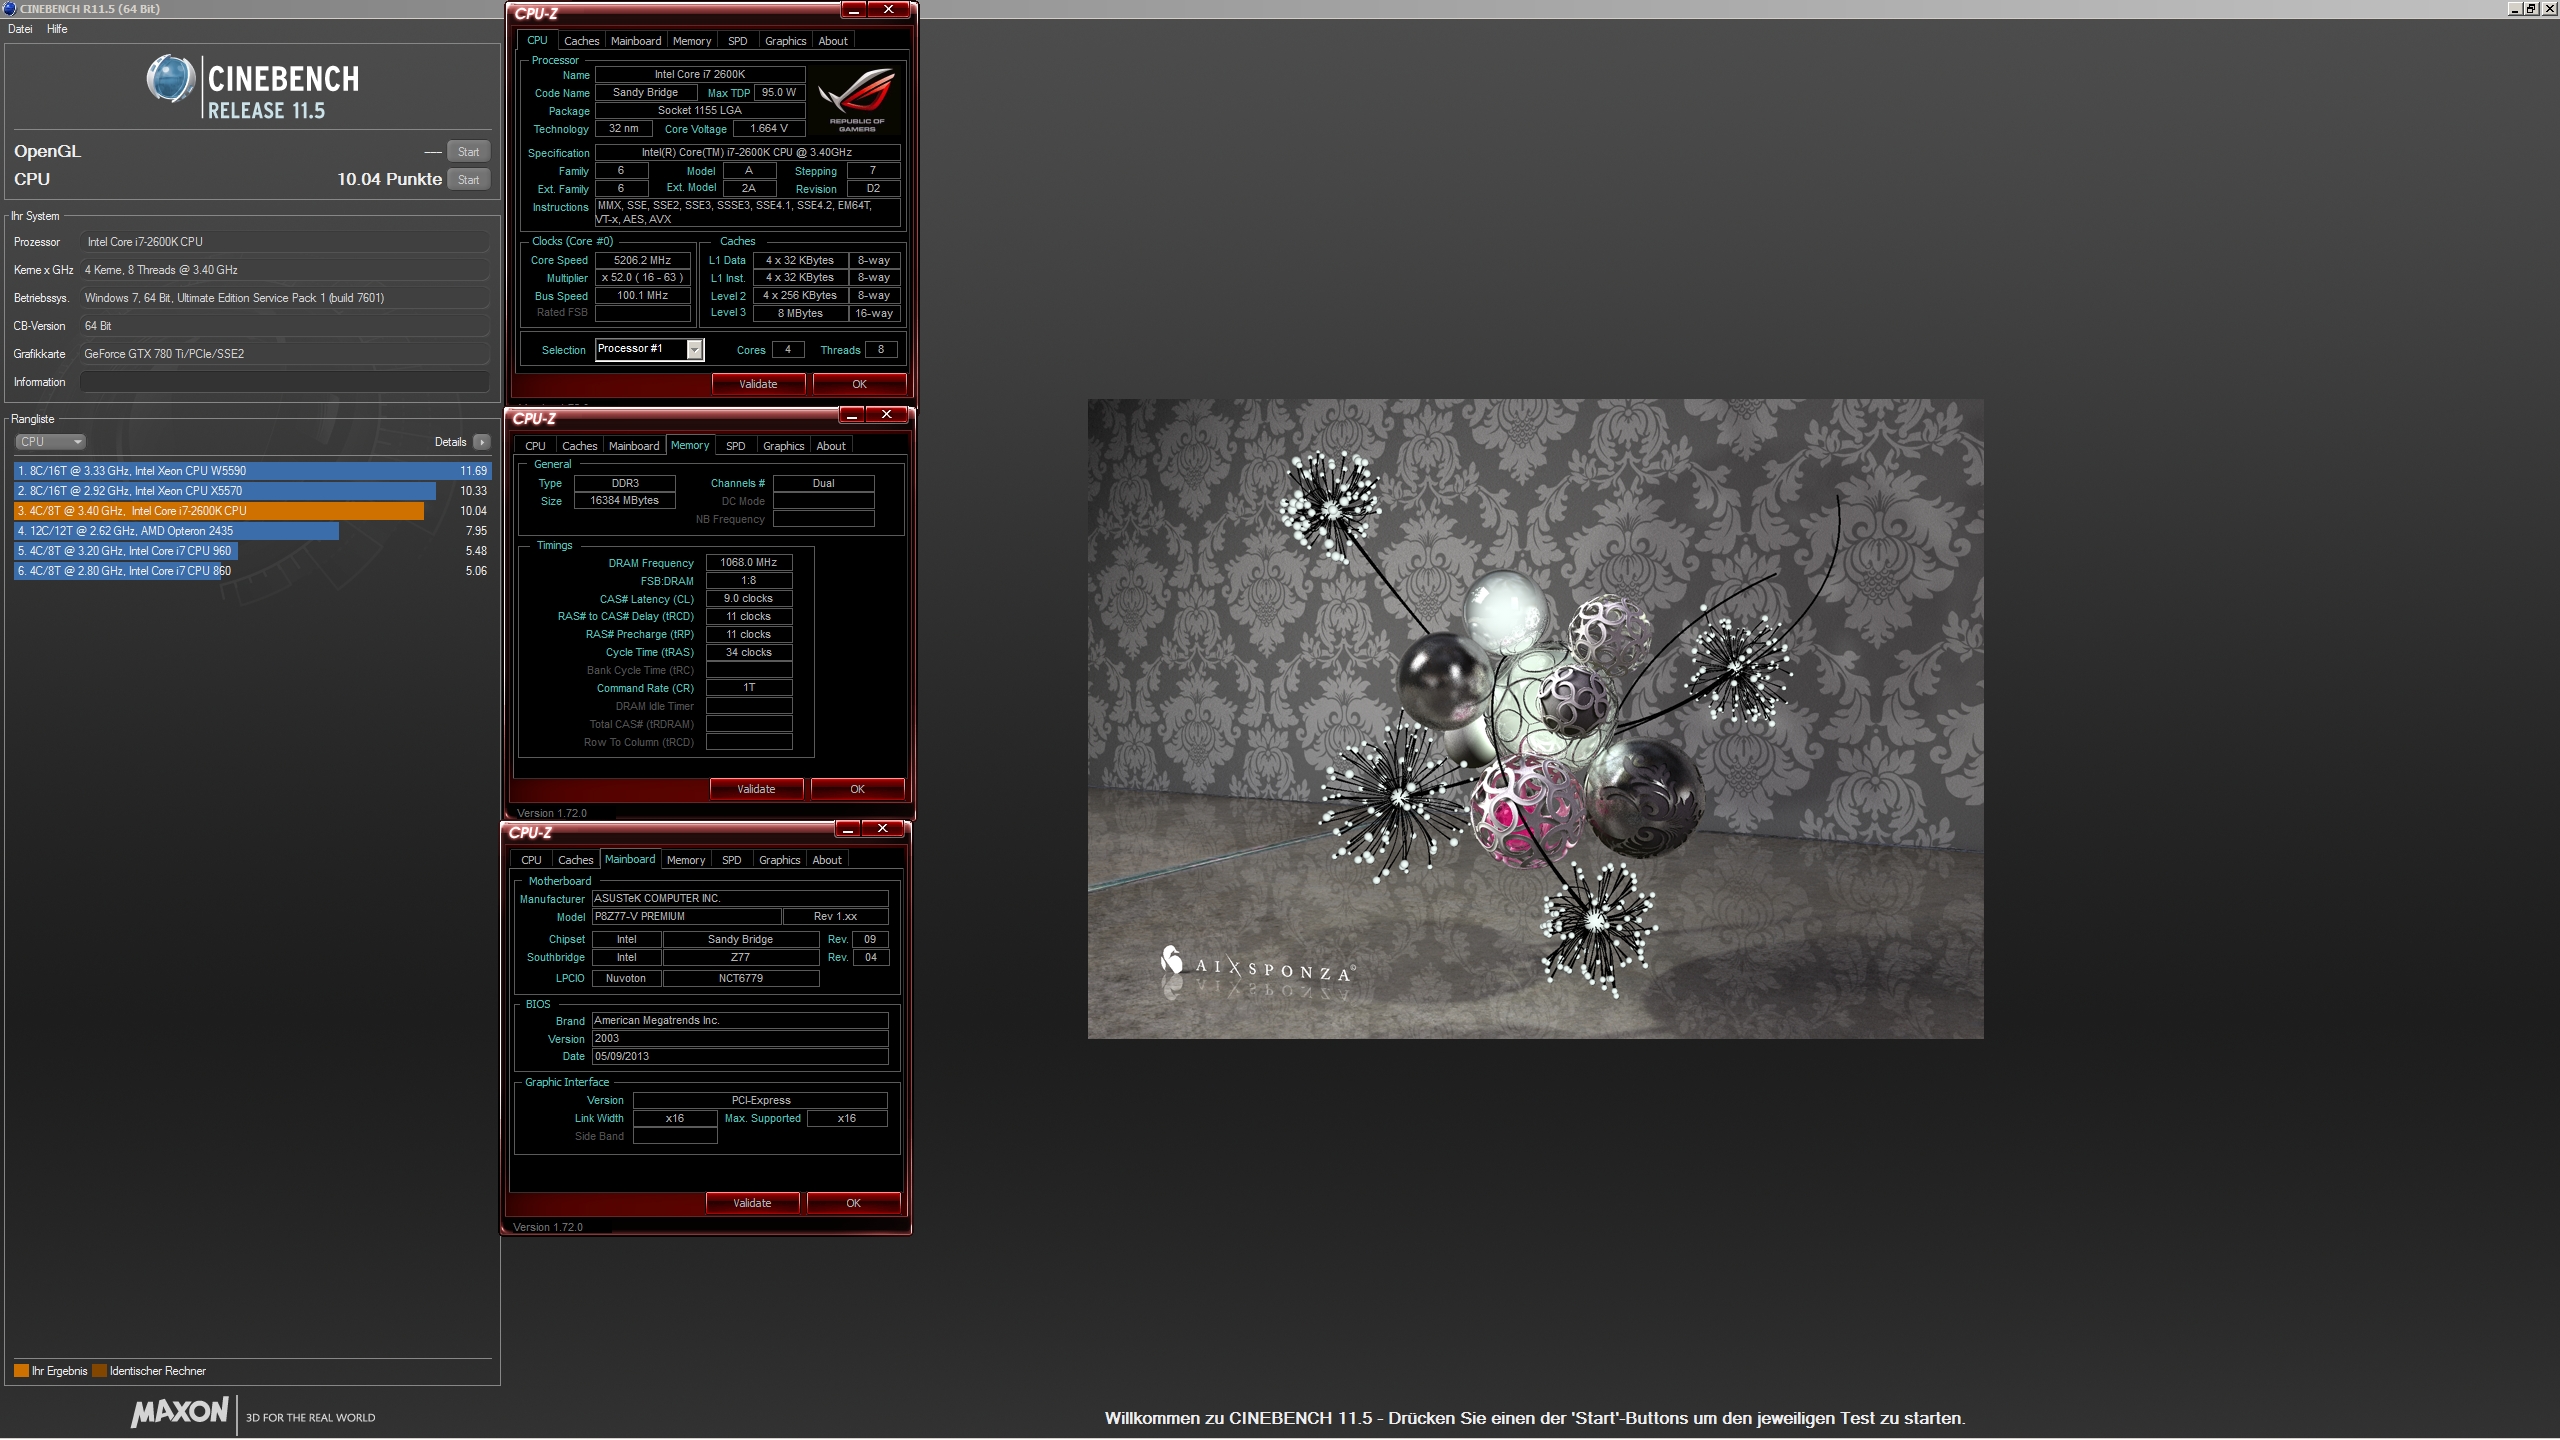This screenshot has width=2560, height=1440.
Task: Switch to Memory tab in top CPU-Z window
Action: 692,41
